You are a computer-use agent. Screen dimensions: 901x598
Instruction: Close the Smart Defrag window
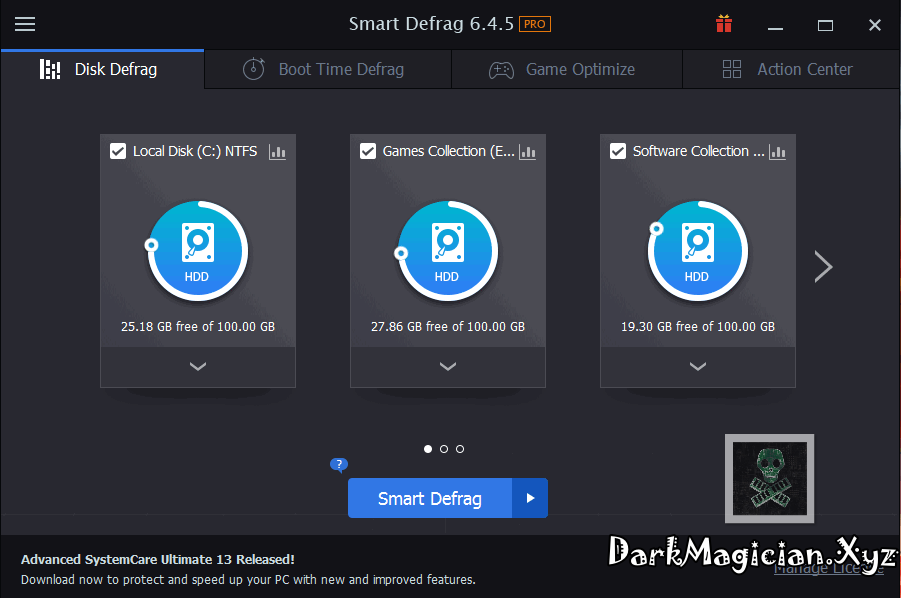click(x=875, y=25)
